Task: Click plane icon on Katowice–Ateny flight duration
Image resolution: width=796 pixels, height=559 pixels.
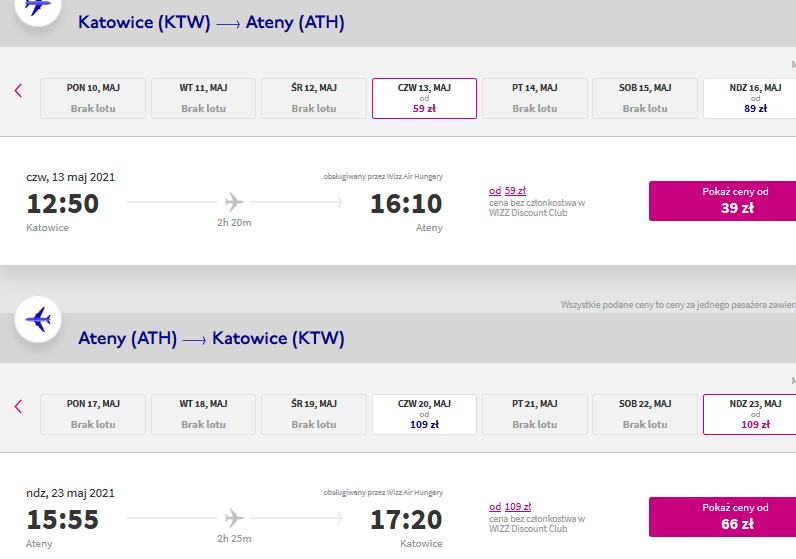Action: (234, 202)
